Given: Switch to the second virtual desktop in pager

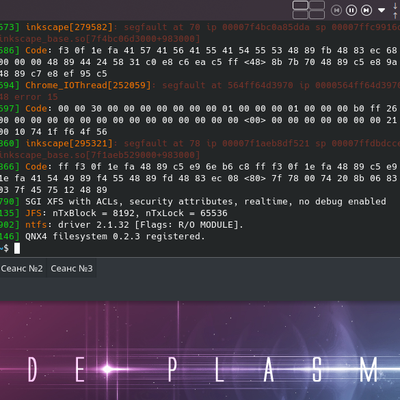Looking at the screenshot, I should (317, 5).
